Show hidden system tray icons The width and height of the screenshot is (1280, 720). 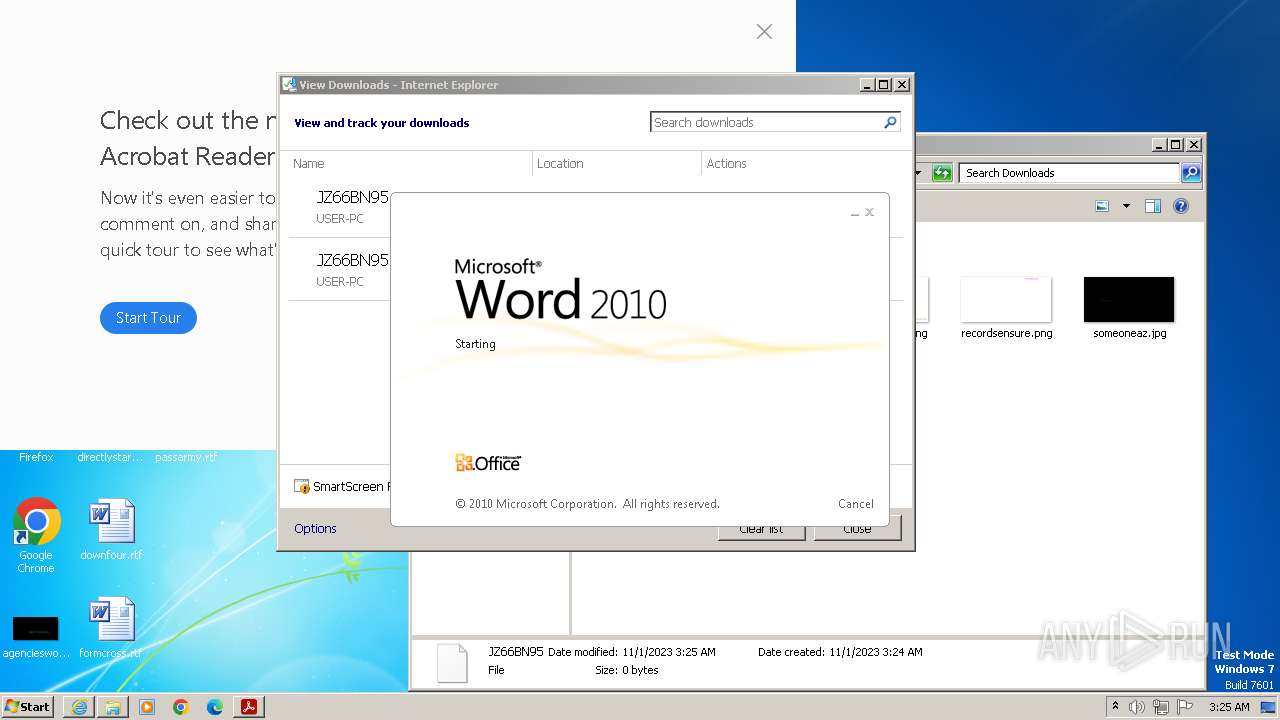(x=1116, y=706)
